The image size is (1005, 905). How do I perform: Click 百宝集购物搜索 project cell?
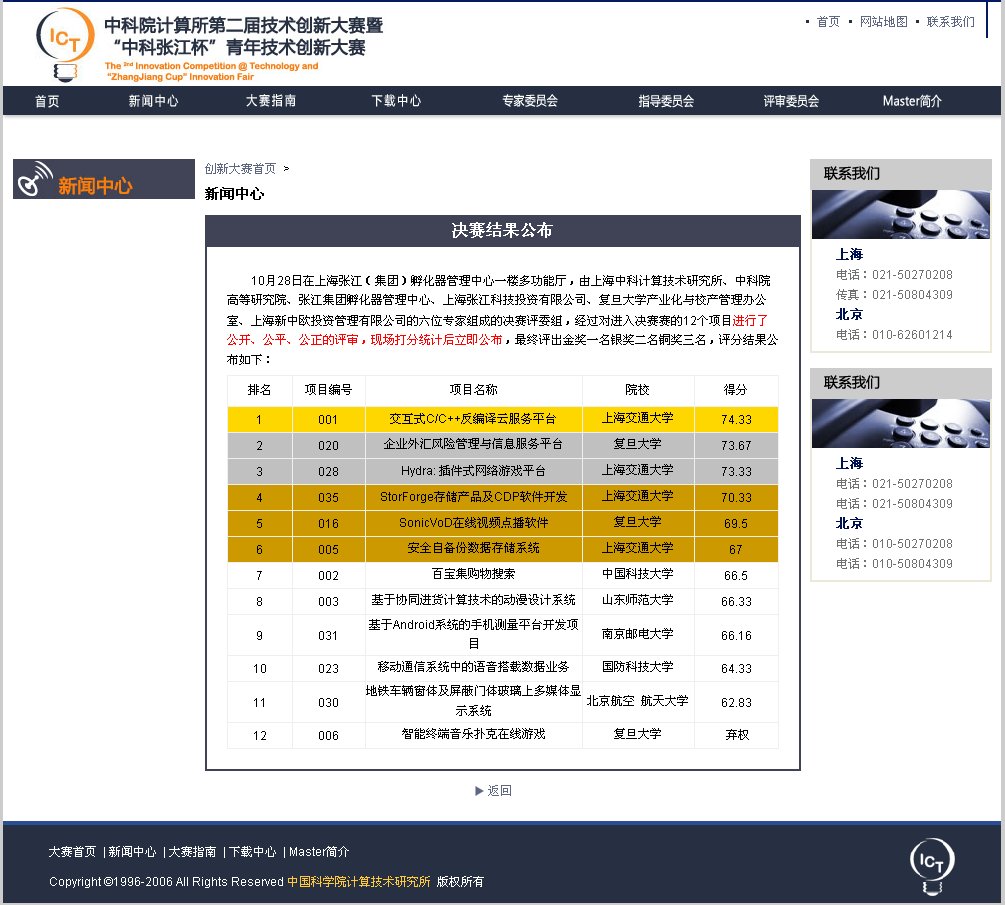474,575
